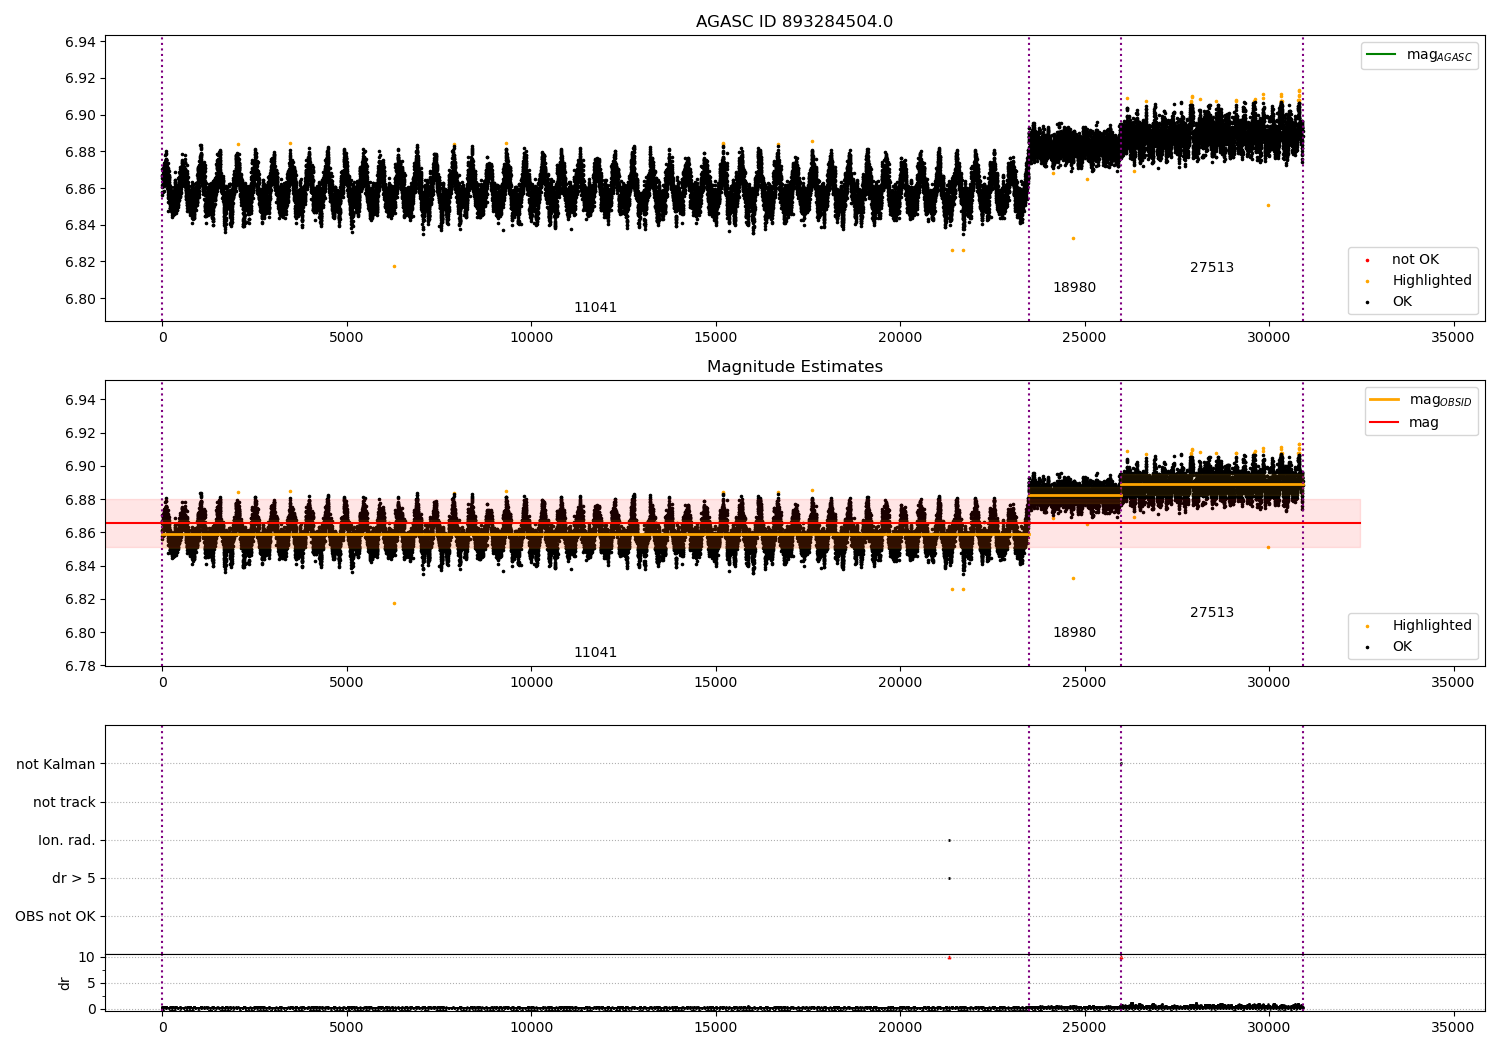This screenshot has height=1050, width=1500.
Task: Click the marker on the "not Kalman" row
Action: point(1121,764)
